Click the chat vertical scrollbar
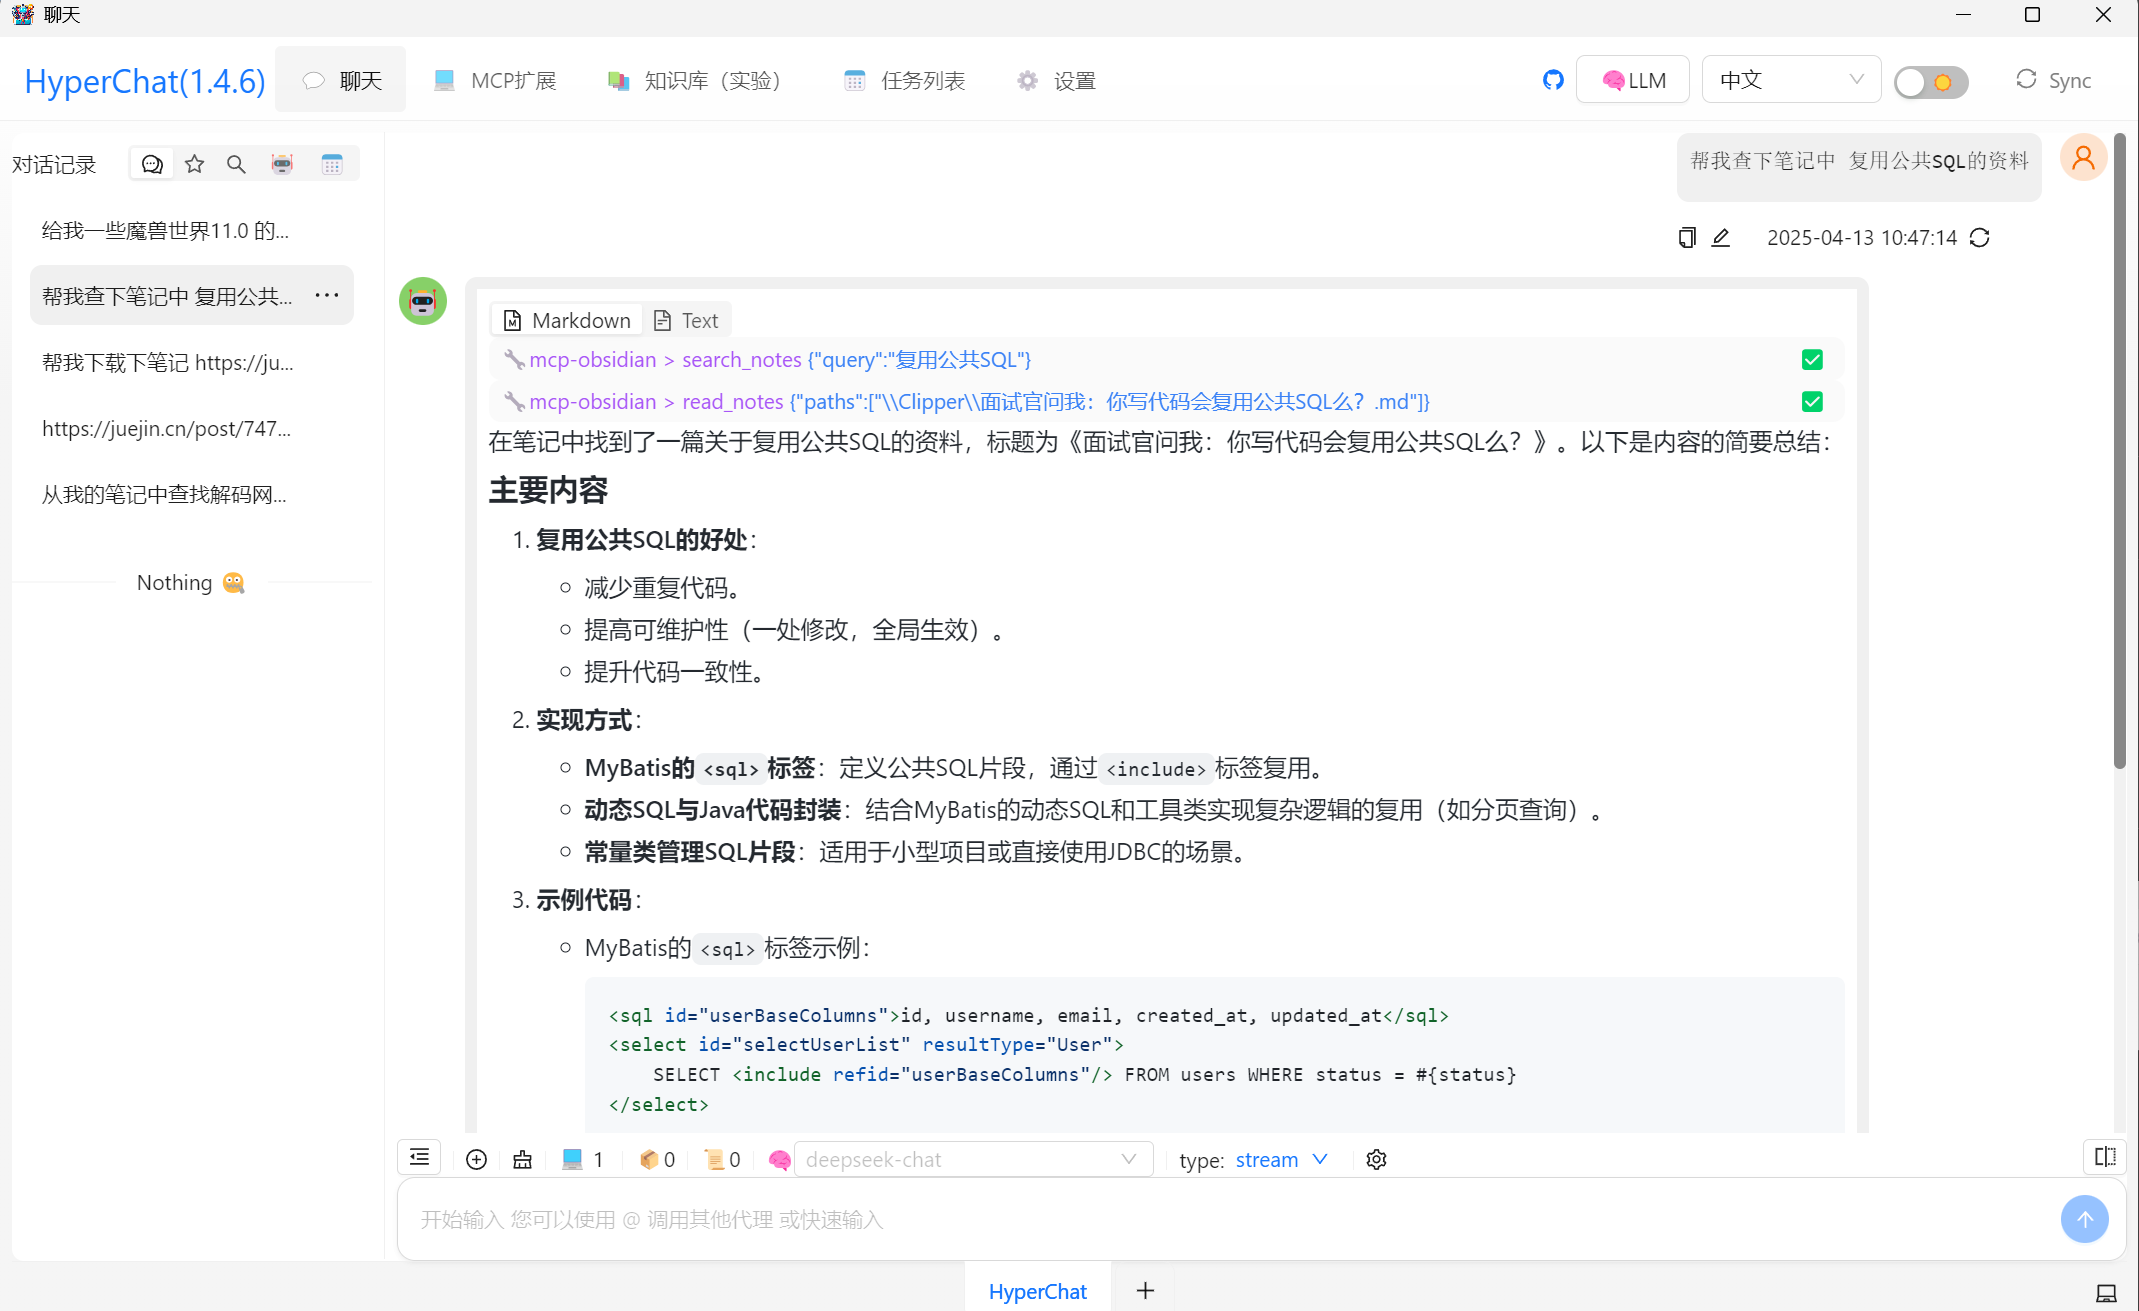Screen dimensions: 2139x1311 [2119, 450]
